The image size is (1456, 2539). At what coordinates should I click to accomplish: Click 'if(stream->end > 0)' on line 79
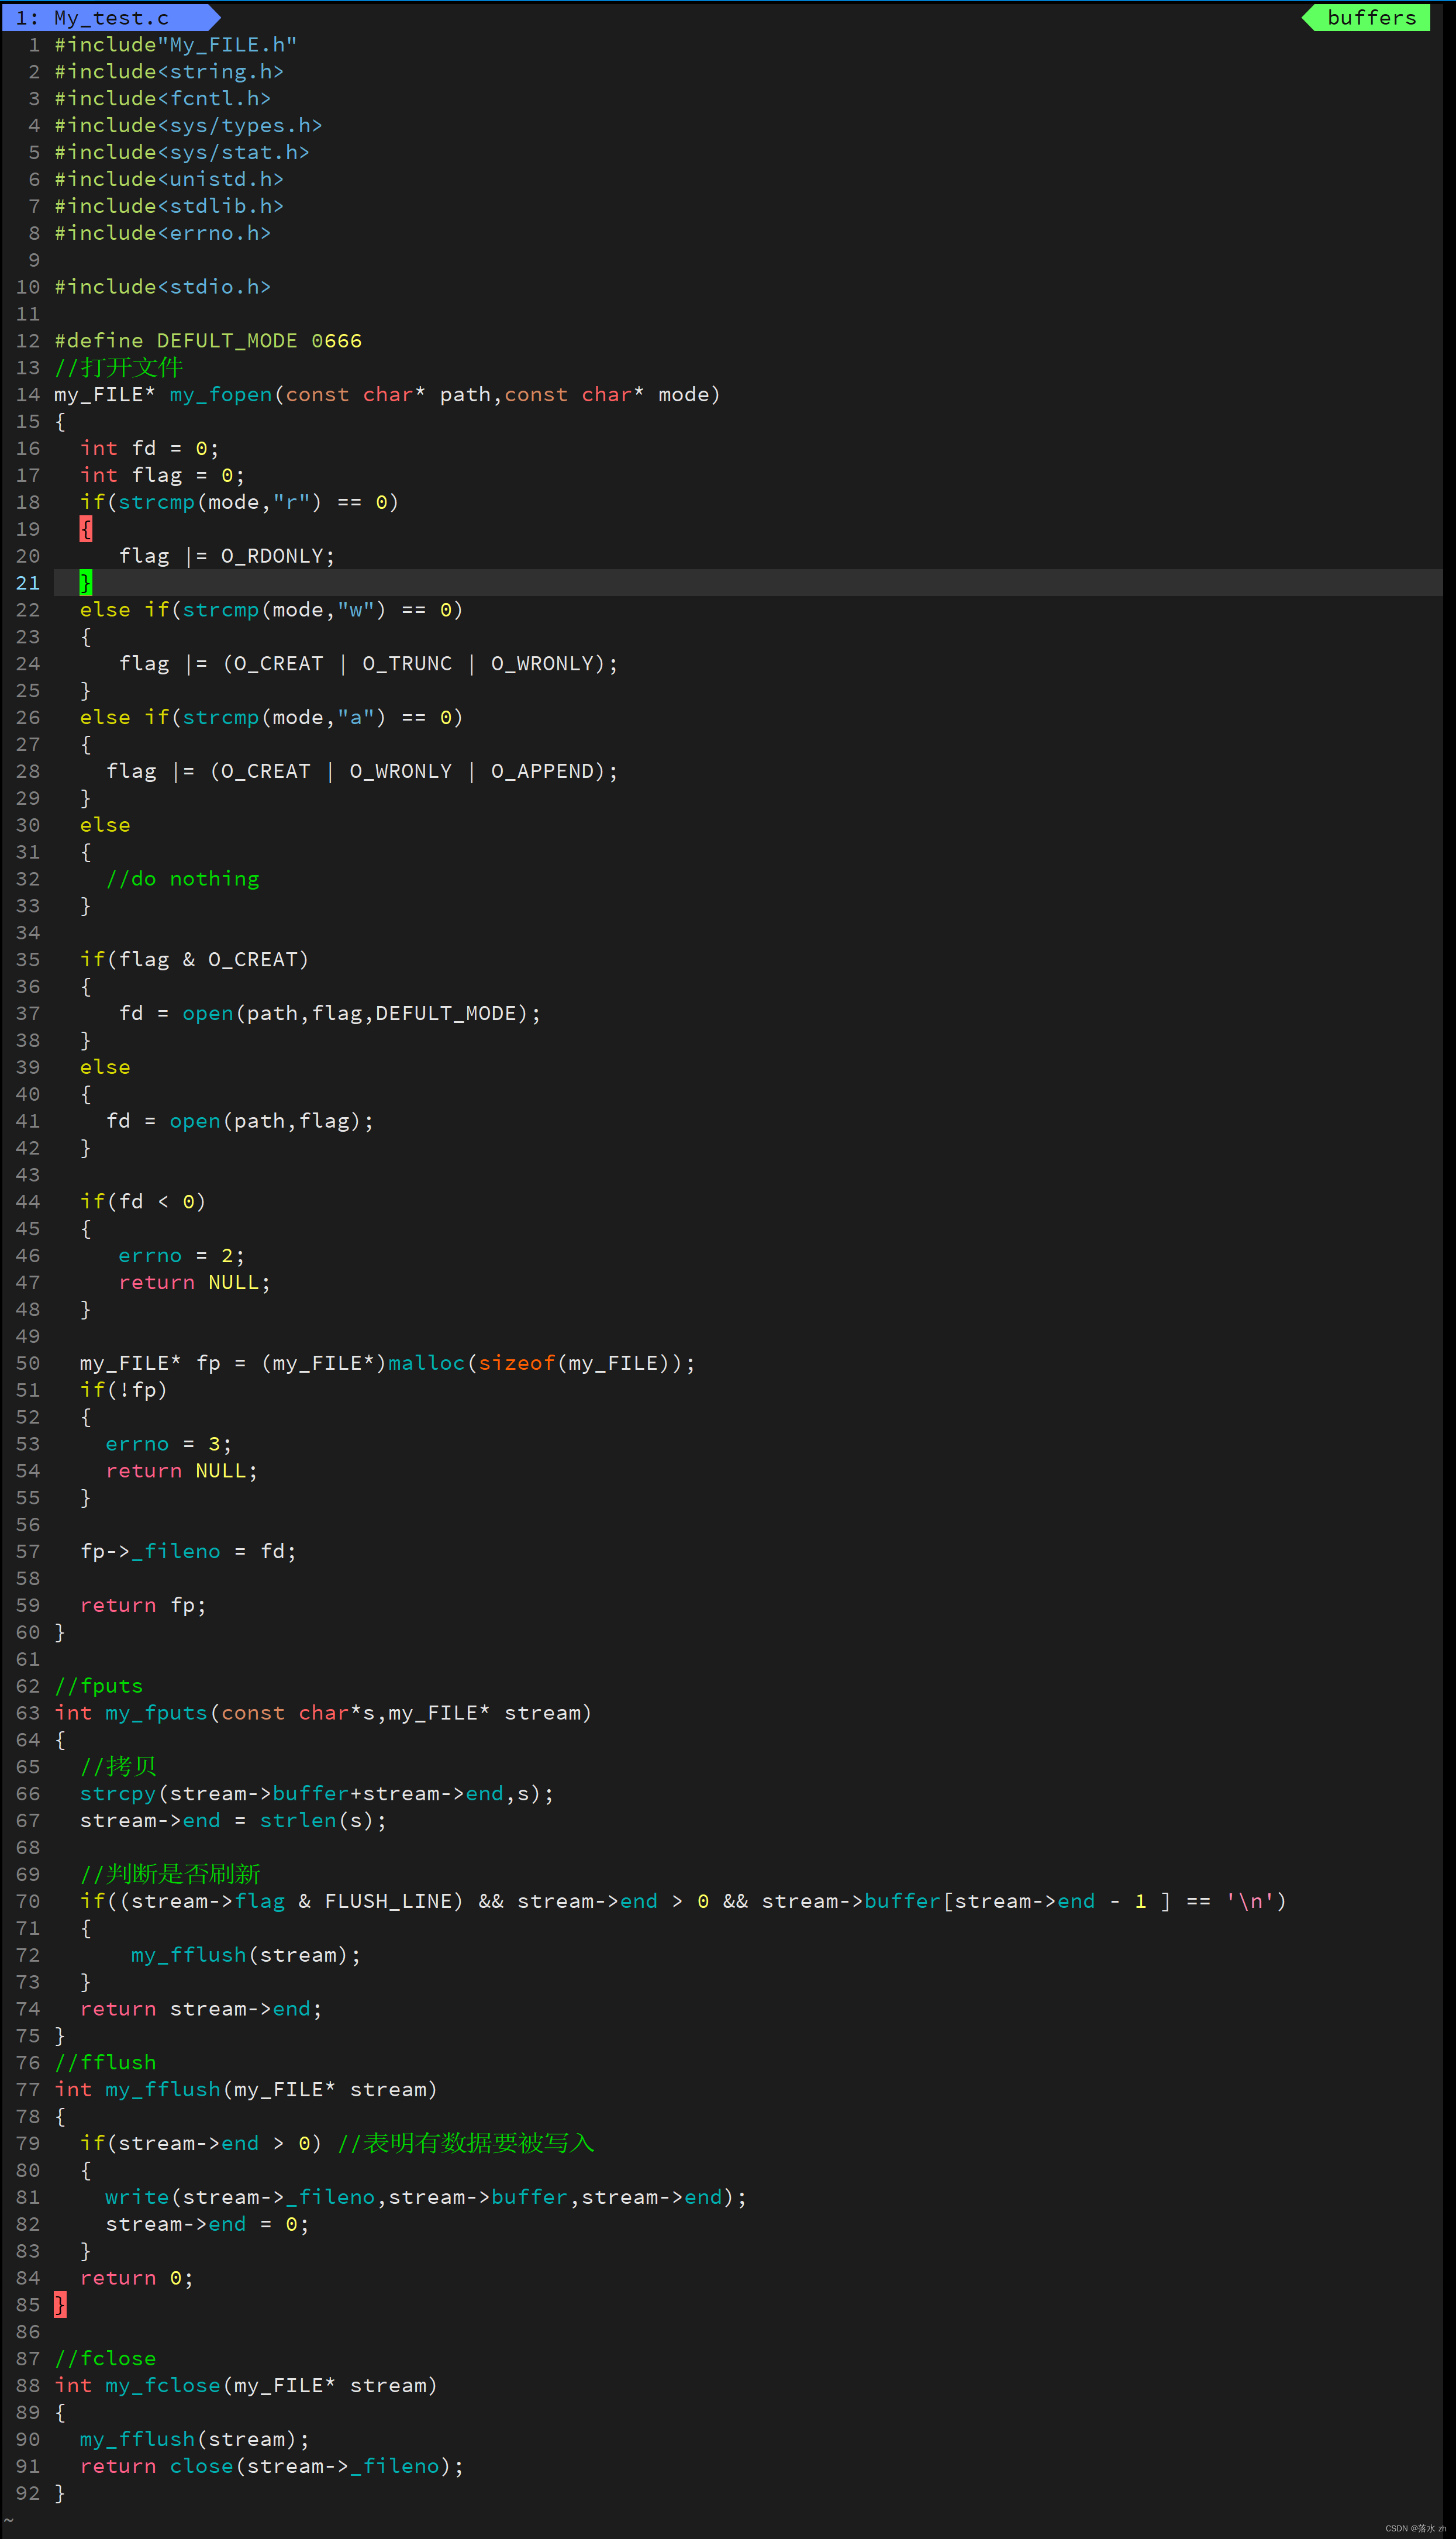coord(201,2144)
